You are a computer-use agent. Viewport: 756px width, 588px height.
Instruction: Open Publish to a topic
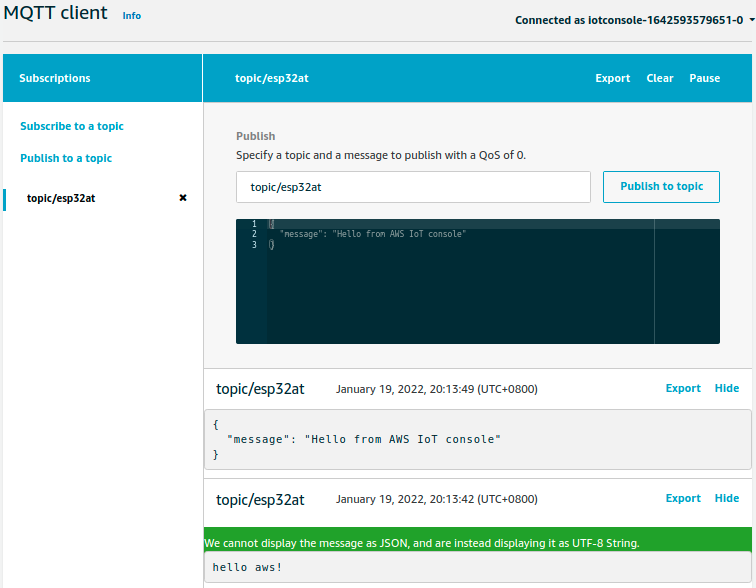tap(66, 158)
